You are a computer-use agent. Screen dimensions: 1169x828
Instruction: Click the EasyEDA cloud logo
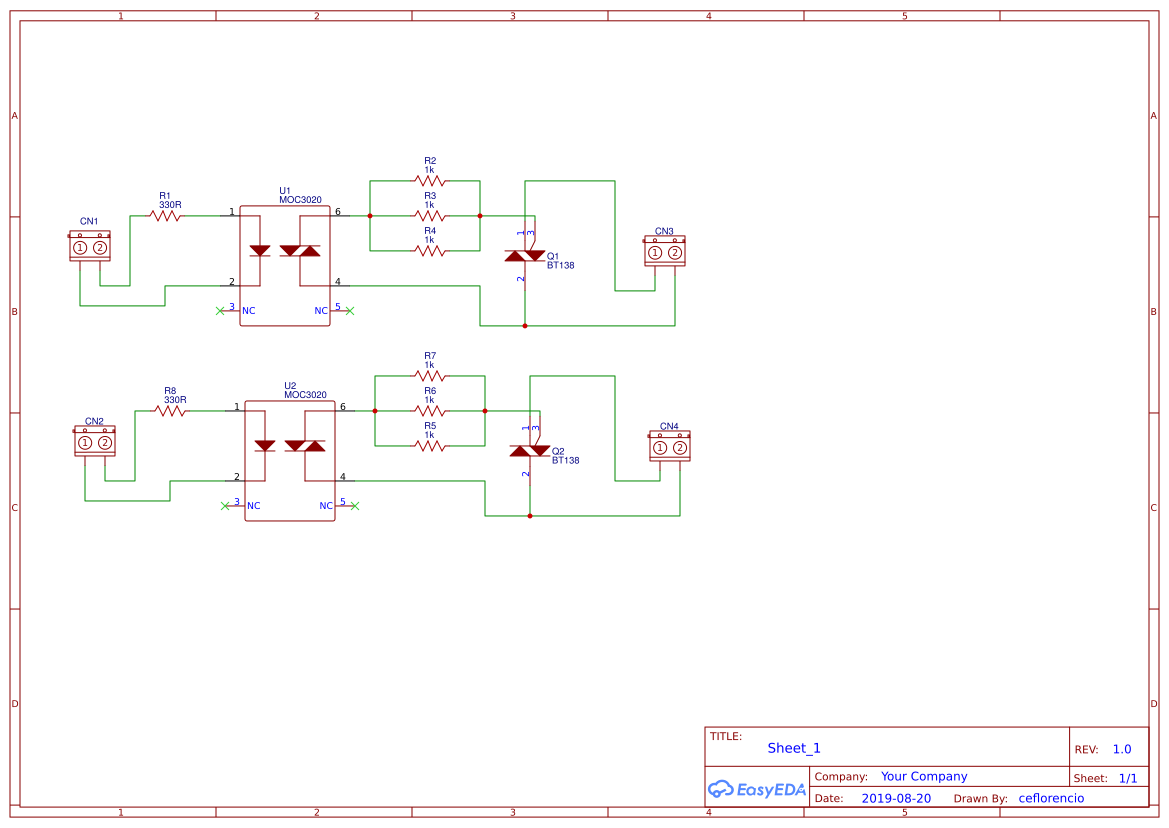(722, 789)
